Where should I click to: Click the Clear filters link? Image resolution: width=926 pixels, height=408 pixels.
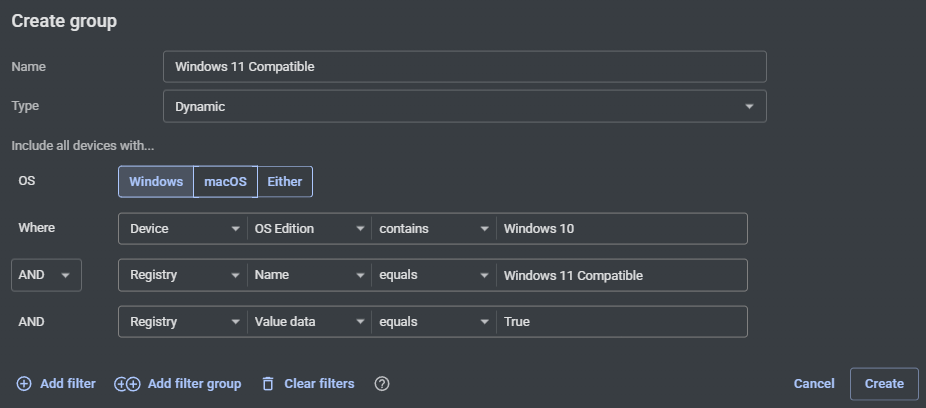tap(319, 384)
